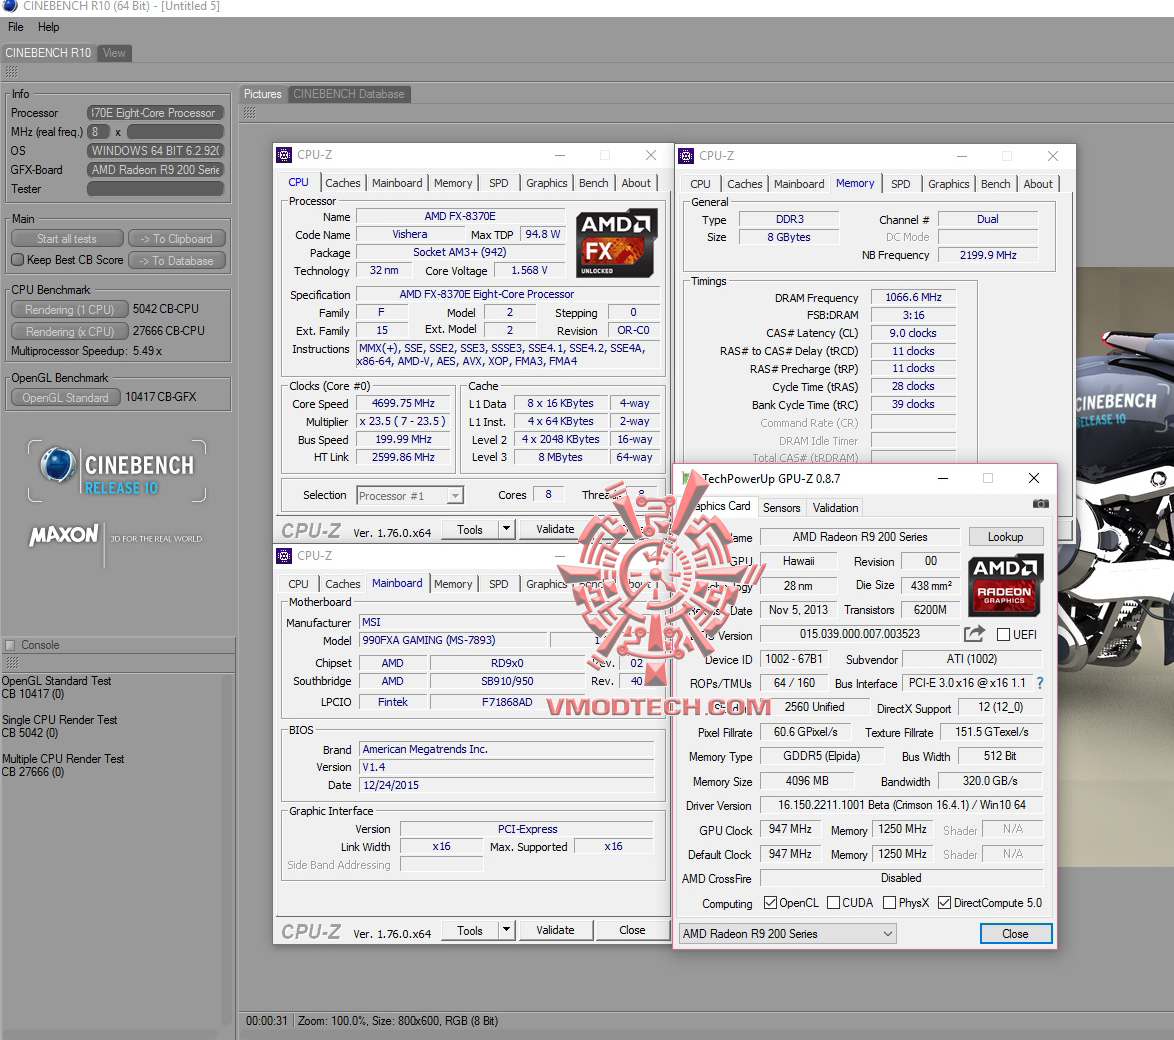Click the Rendering (x CPU) button
This screenshot has height=1040, width=1174.
(x=70, y=332)
